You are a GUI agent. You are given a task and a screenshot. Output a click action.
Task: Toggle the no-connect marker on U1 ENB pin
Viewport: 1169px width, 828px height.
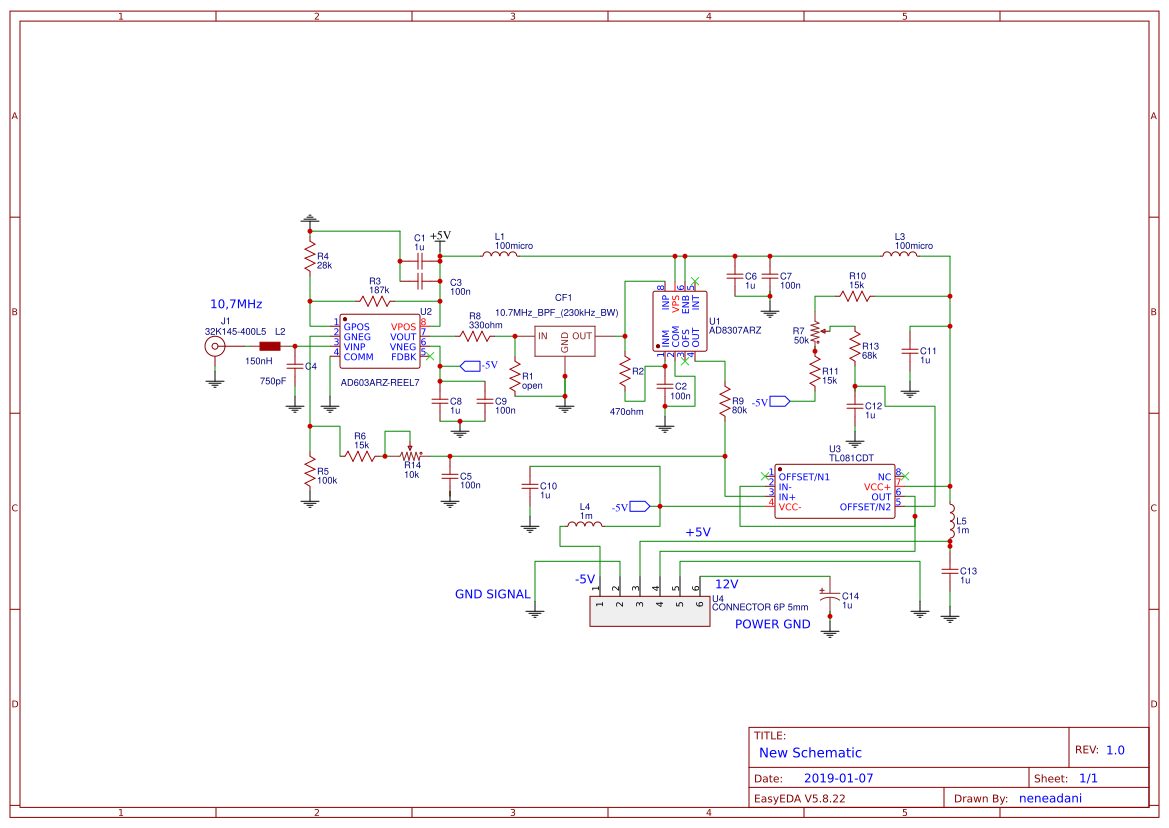pyautogui.click(x=696, y=281)
